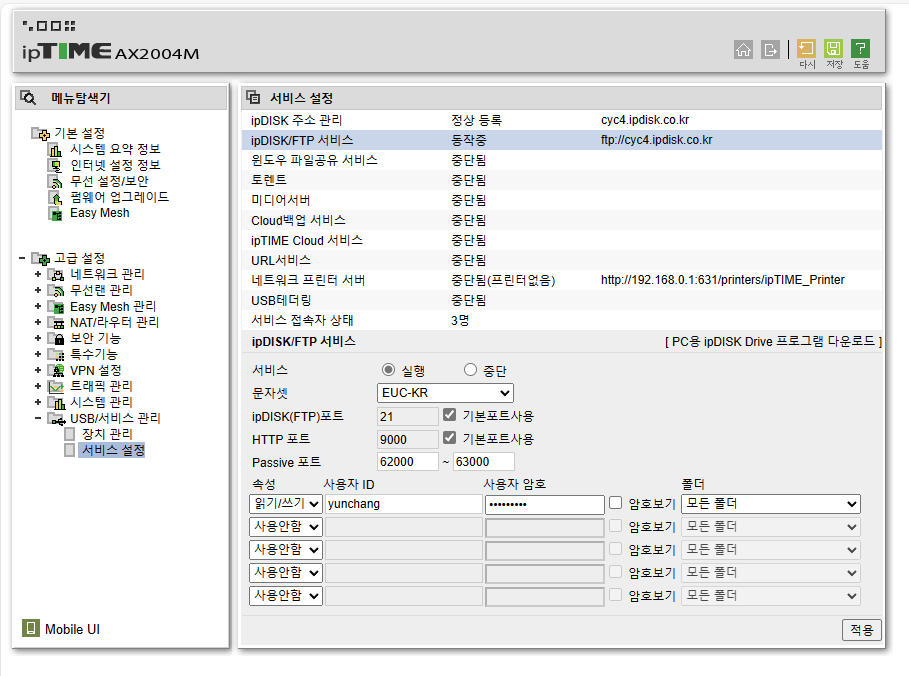This screenshot has width=909, height=676.
Task: Click the 사용자 암호 password field
Action: (x=544, y=504)
